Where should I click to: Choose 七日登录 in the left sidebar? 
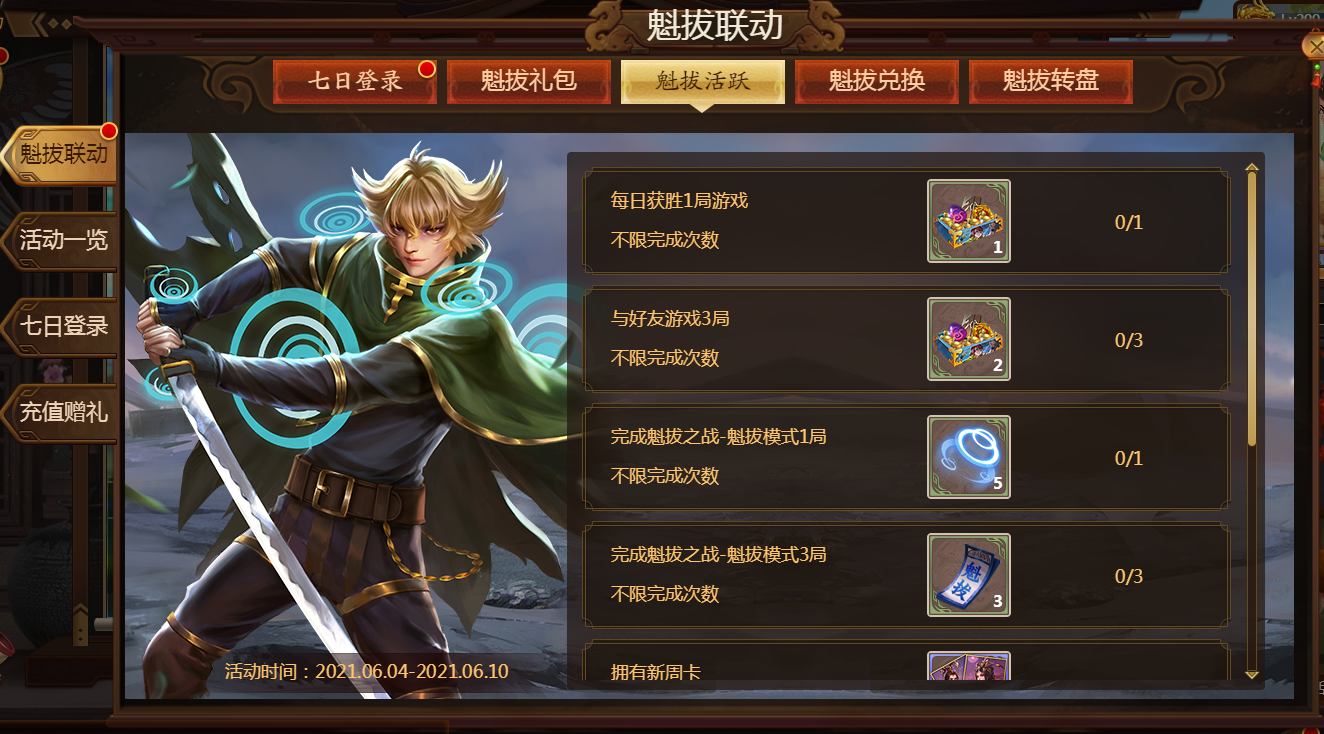(60, 327)
